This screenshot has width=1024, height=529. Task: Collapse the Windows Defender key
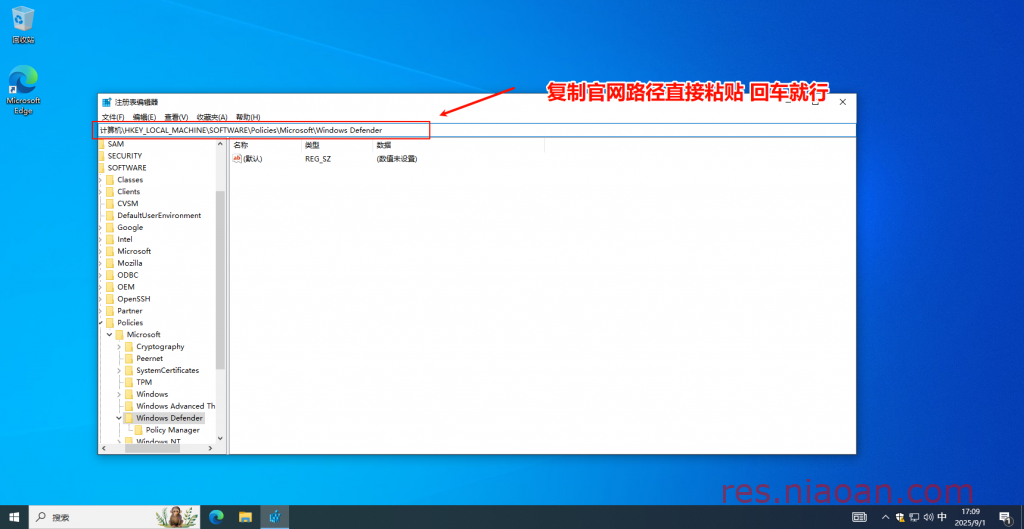coord(119,418)
